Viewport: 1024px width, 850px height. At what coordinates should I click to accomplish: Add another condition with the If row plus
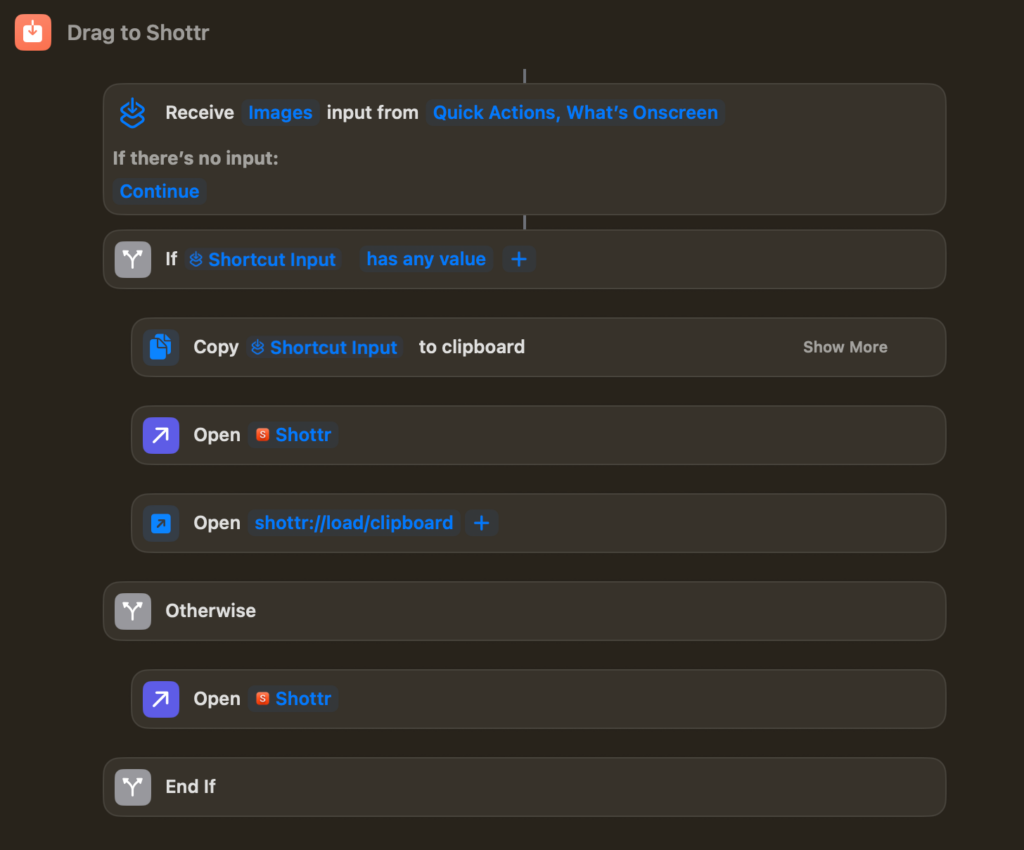point(519,259)
